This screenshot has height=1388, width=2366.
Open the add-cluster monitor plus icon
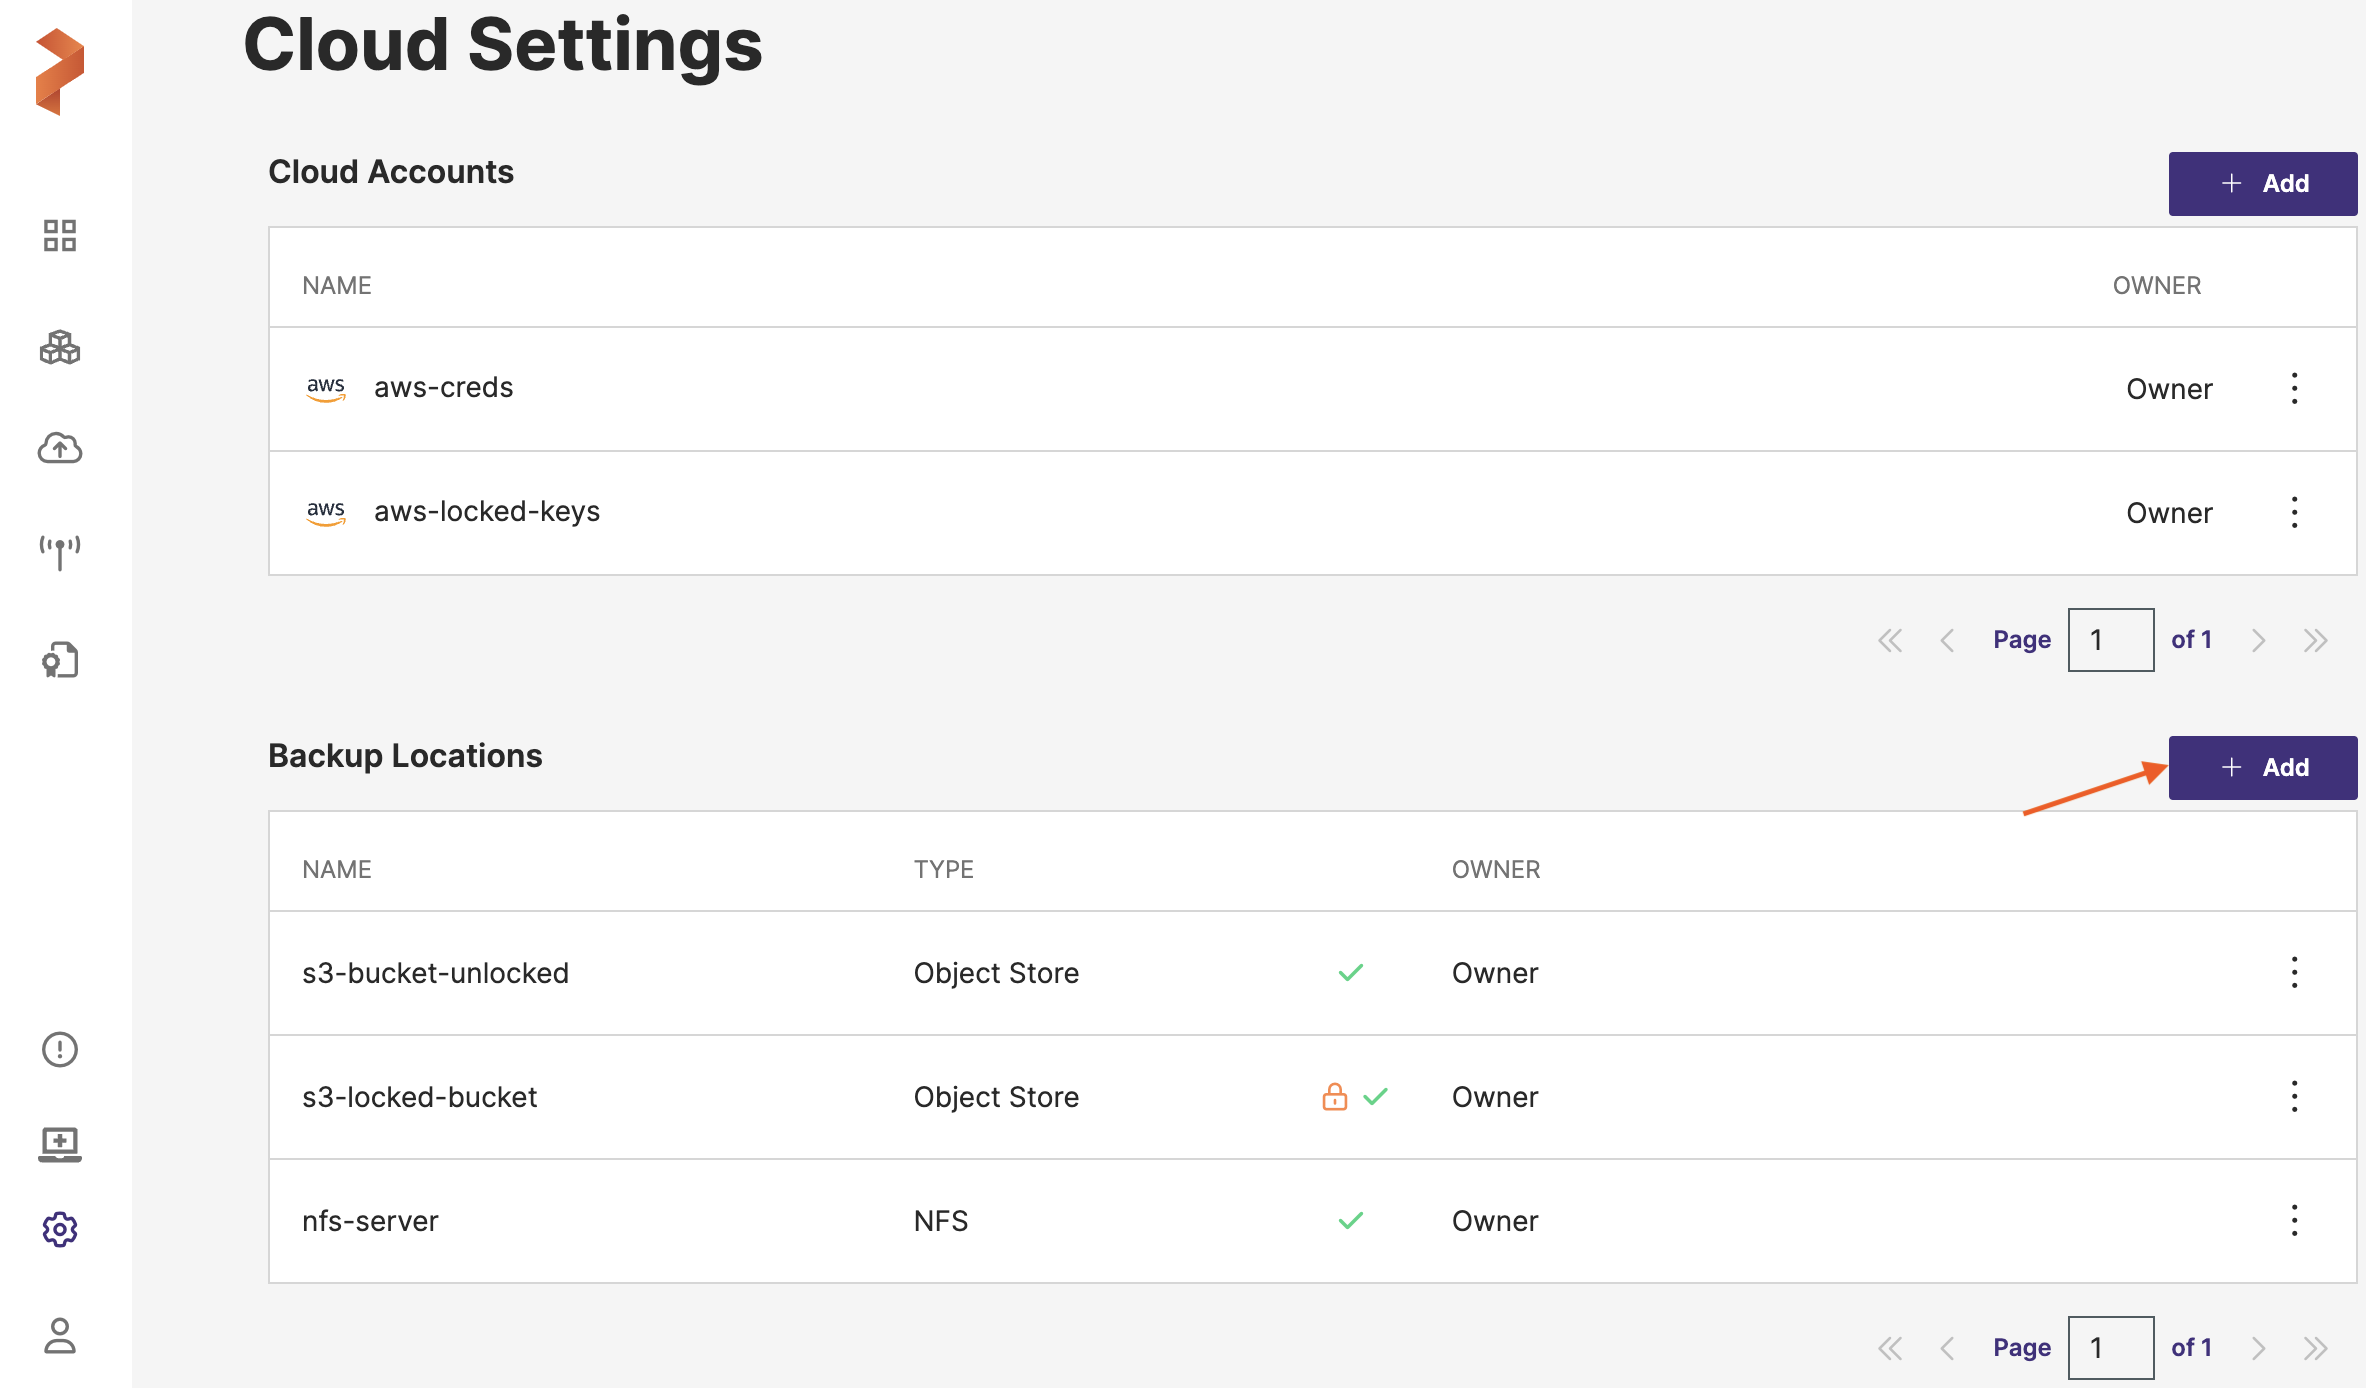coord(60,1144)
